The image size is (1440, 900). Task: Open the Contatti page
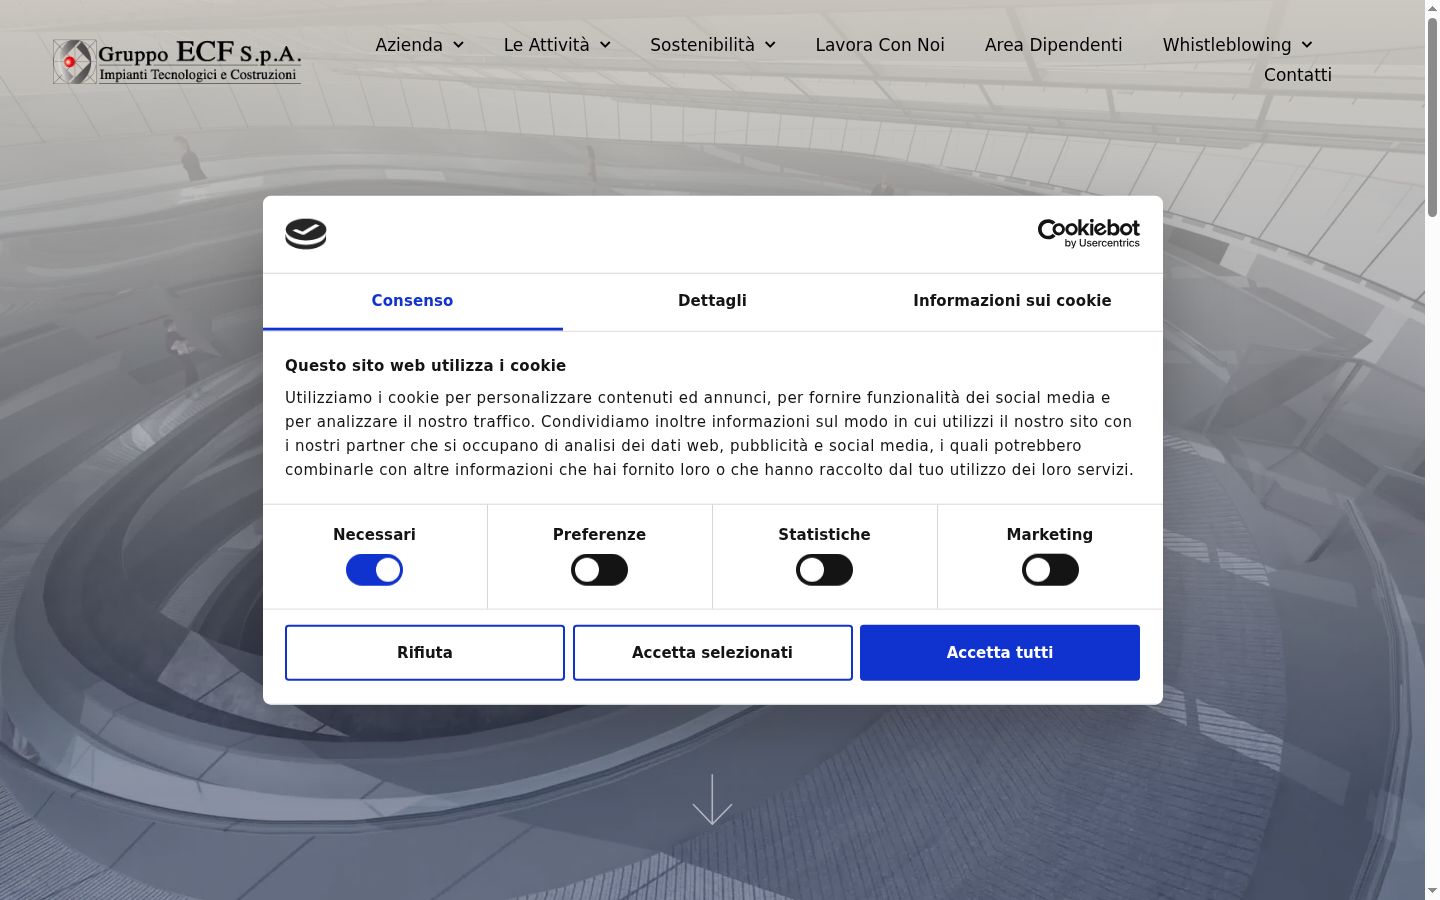click(x=1297, y=75)
